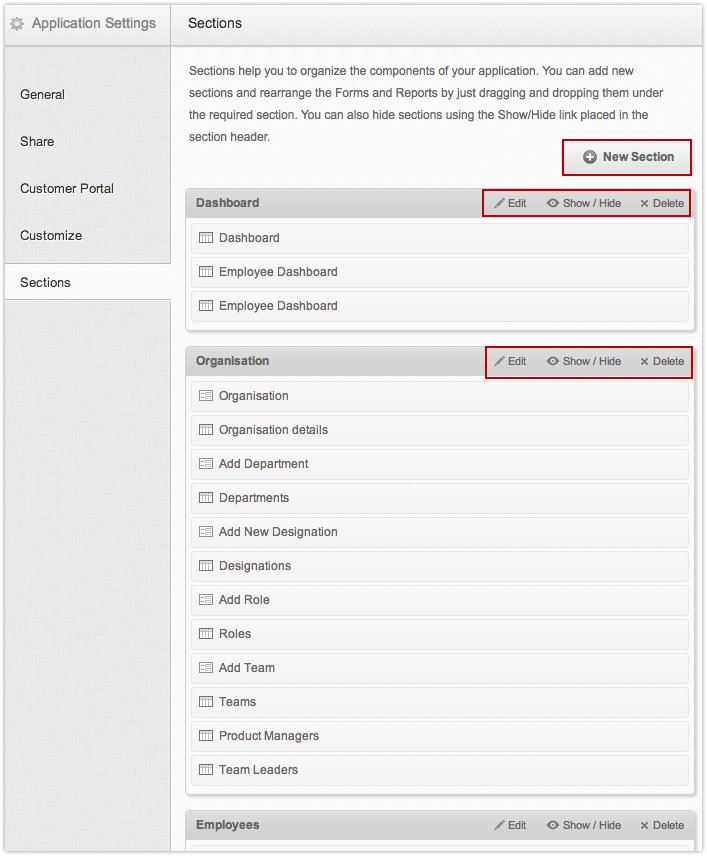Click pencil Edit icon for Organisation section
707x856 pixels.
[x=500, y=361]
